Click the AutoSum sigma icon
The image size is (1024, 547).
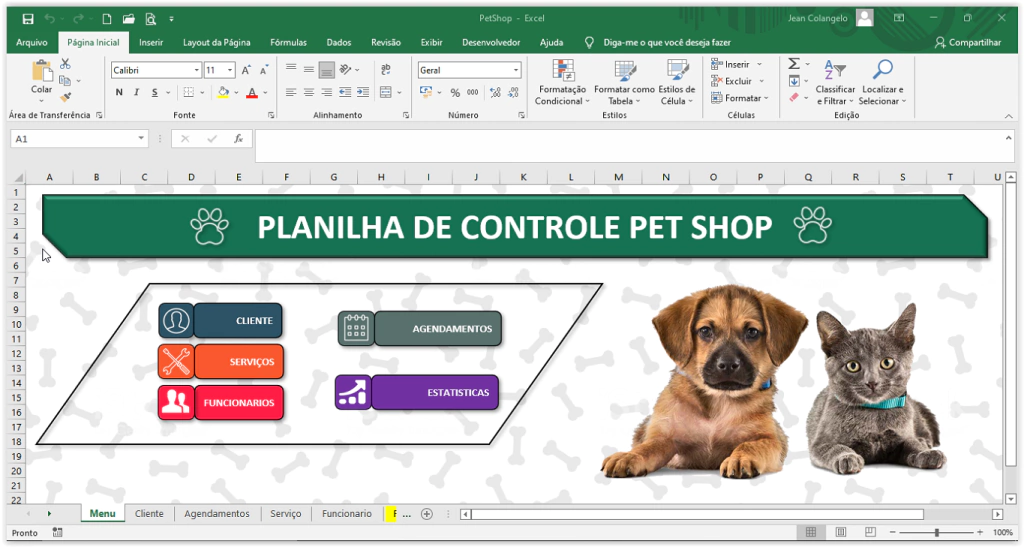(x=794, y=64)
